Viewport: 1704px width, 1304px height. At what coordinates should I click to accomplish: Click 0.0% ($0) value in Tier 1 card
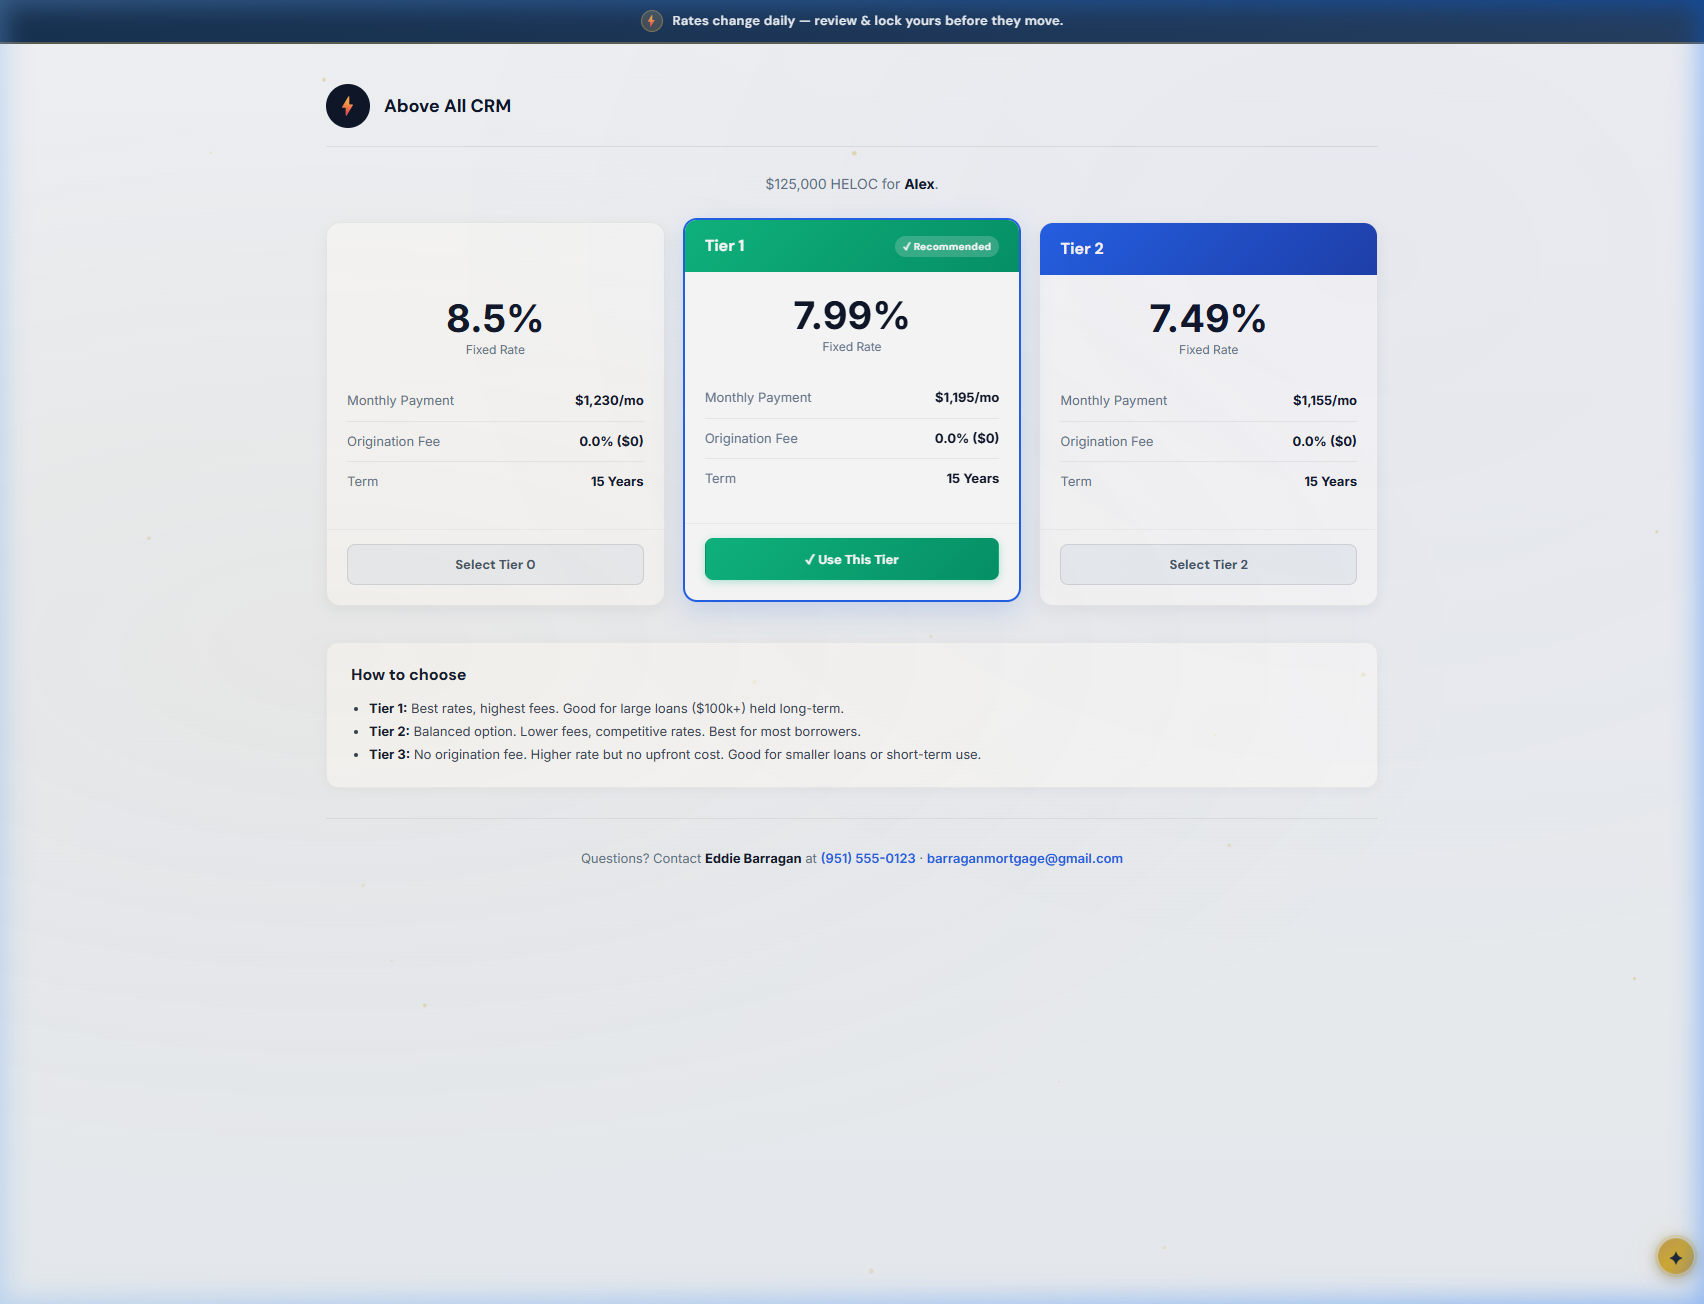click(967, 438)
